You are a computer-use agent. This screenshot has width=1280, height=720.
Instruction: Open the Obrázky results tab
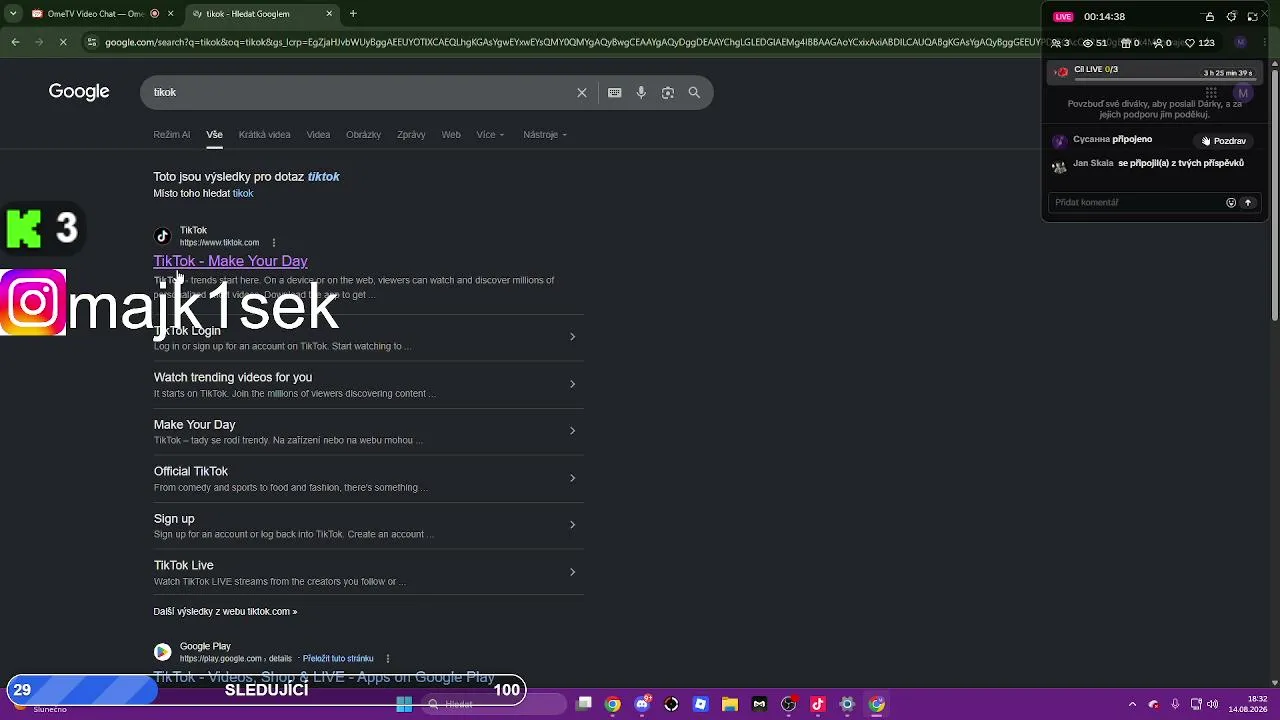(363, 135)
